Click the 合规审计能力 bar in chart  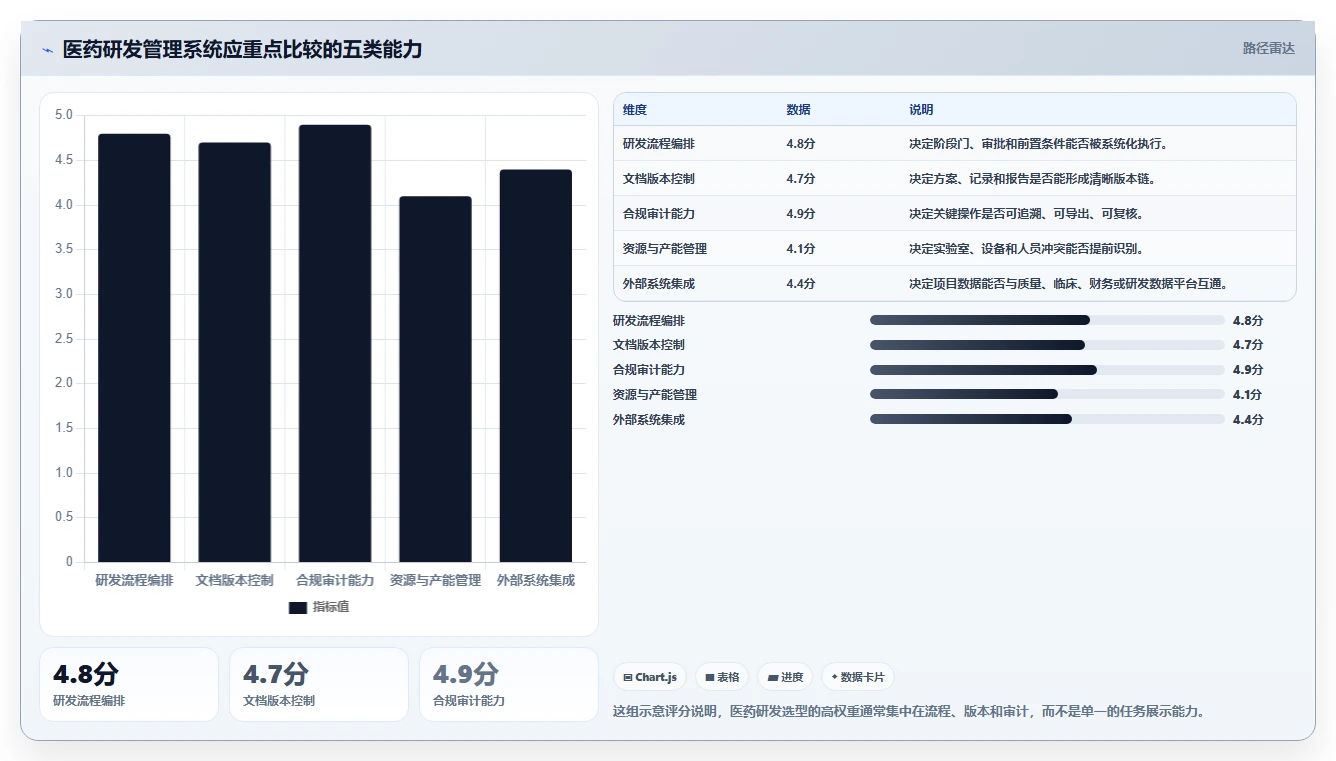[335, 343]
